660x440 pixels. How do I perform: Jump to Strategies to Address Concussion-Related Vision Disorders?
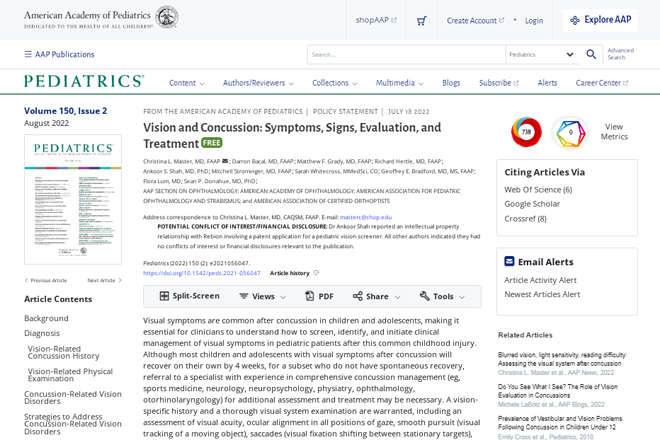(73, 424)
